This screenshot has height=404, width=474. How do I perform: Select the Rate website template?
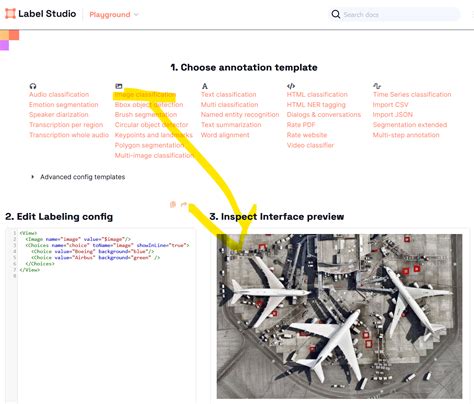point(307,135)
